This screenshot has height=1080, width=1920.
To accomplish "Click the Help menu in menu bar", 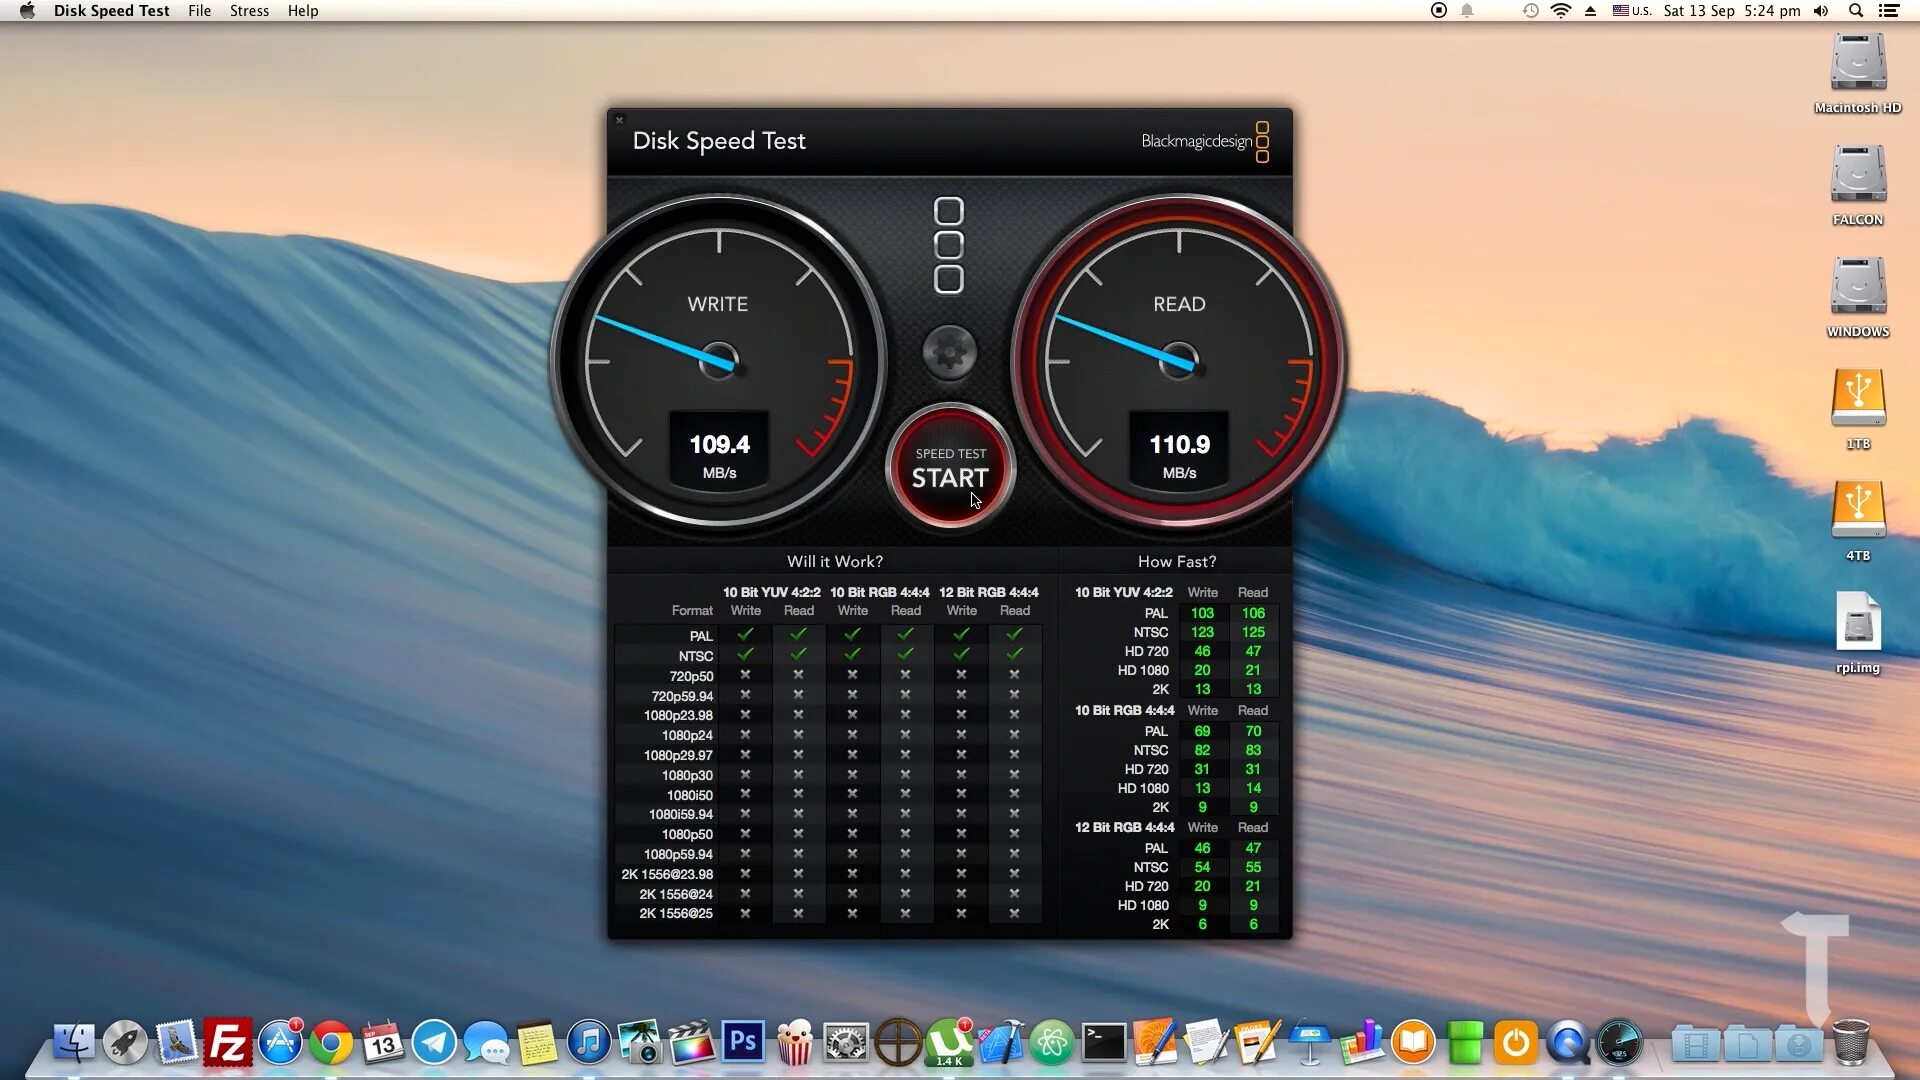I will coord(302,11).
